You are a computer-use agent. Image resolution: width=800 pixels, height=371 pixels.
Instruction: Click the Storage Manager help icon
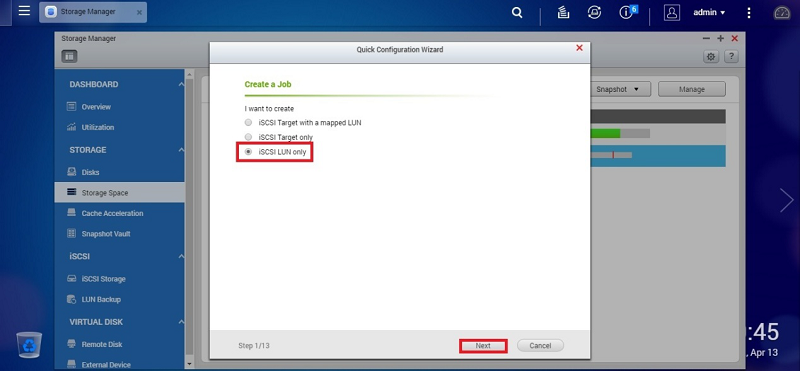point(731,57)
